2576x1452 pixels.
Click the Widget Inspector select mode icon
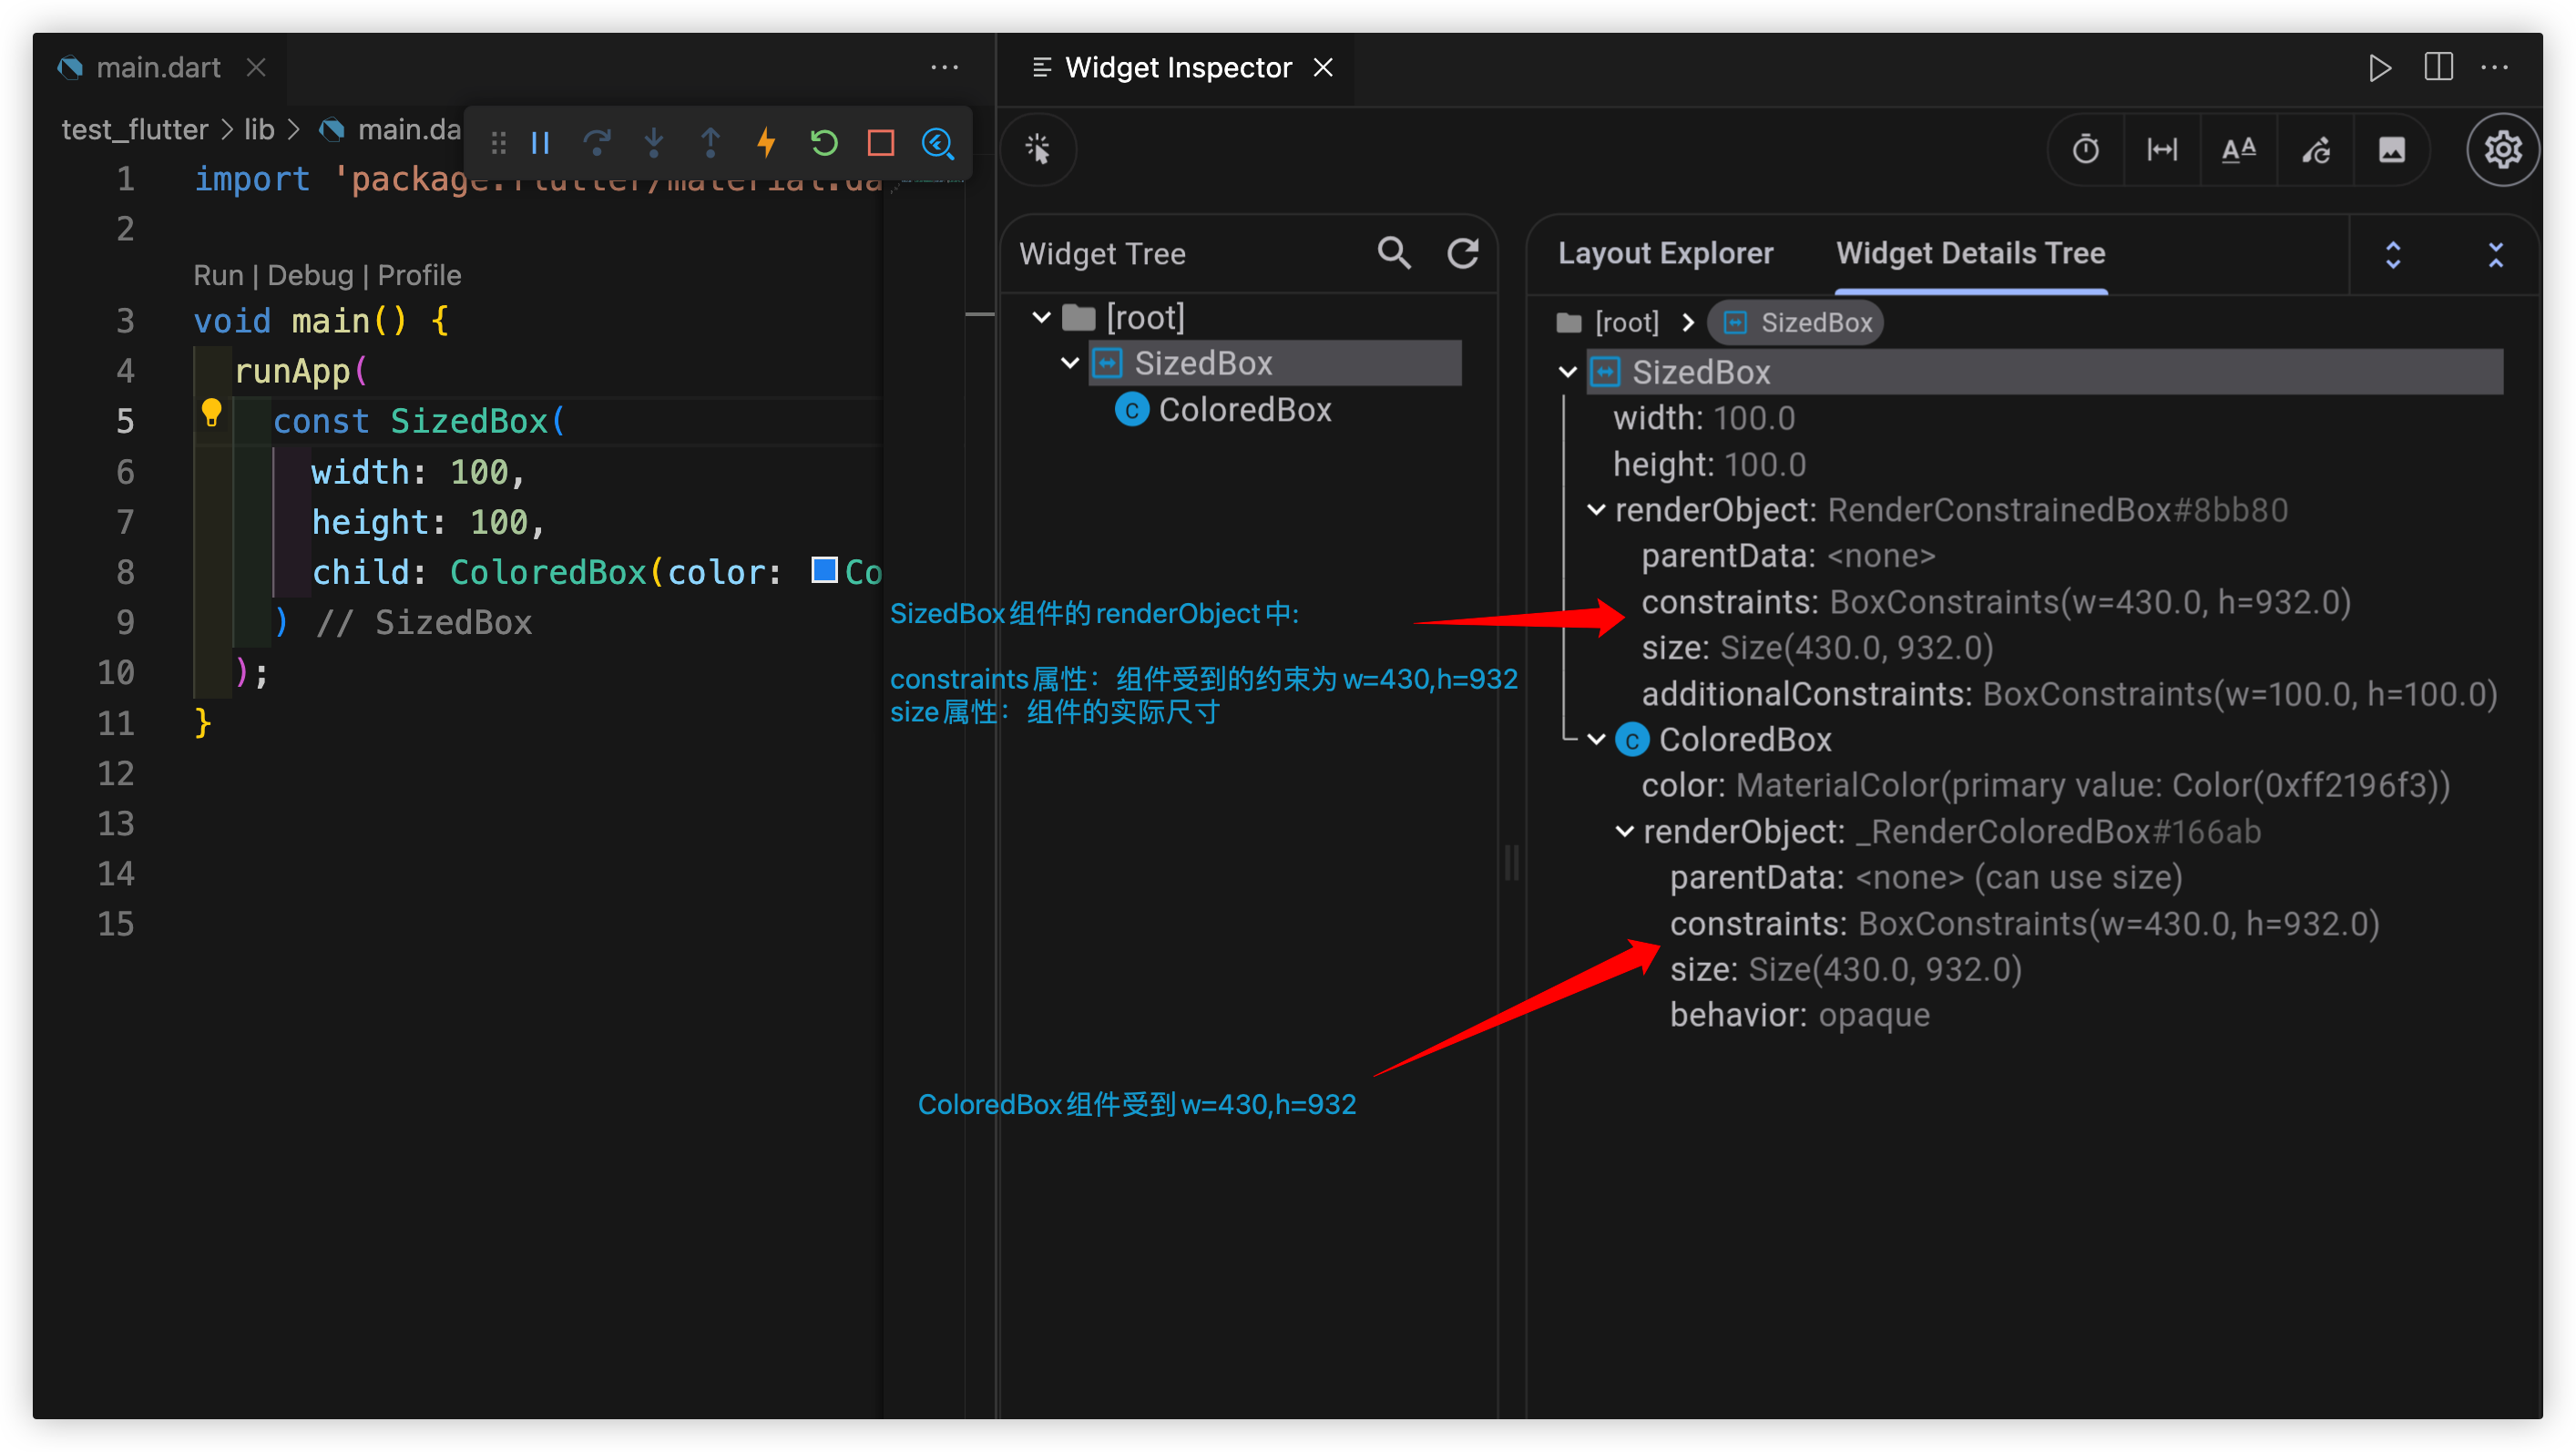pyautogui.click(x=1038, y=148)
